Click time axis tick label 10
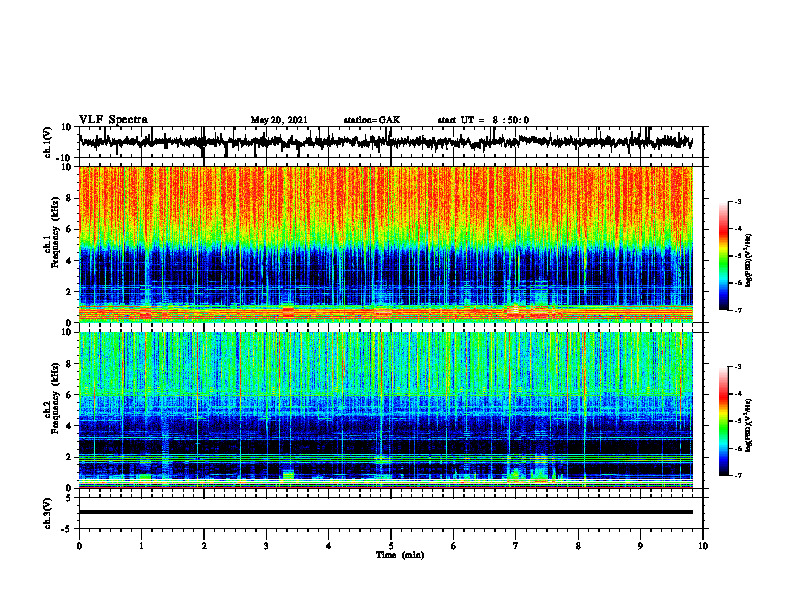 click(x=703, y=546)
